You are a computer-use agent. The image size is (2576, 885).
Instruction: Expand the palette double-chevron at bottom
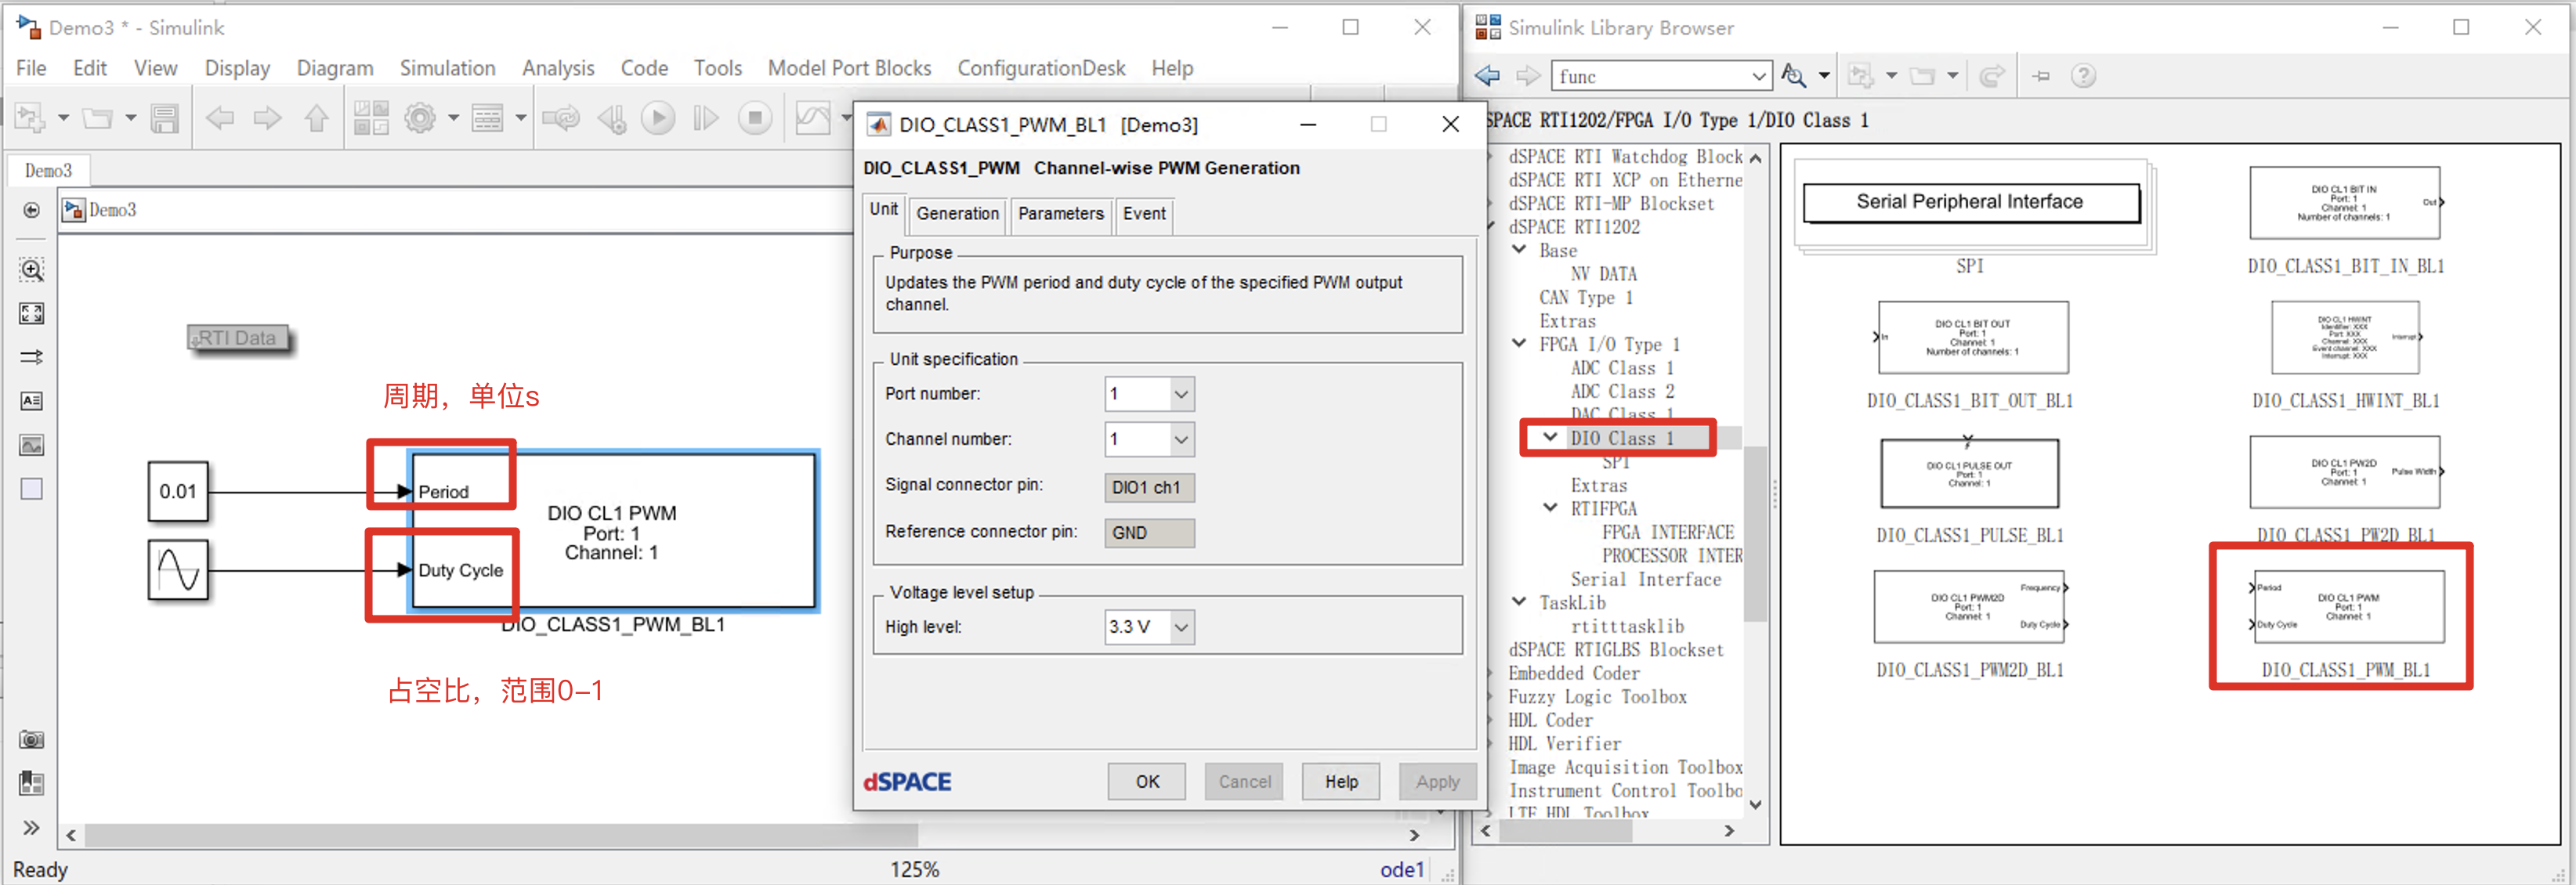[x=32, y=827]
